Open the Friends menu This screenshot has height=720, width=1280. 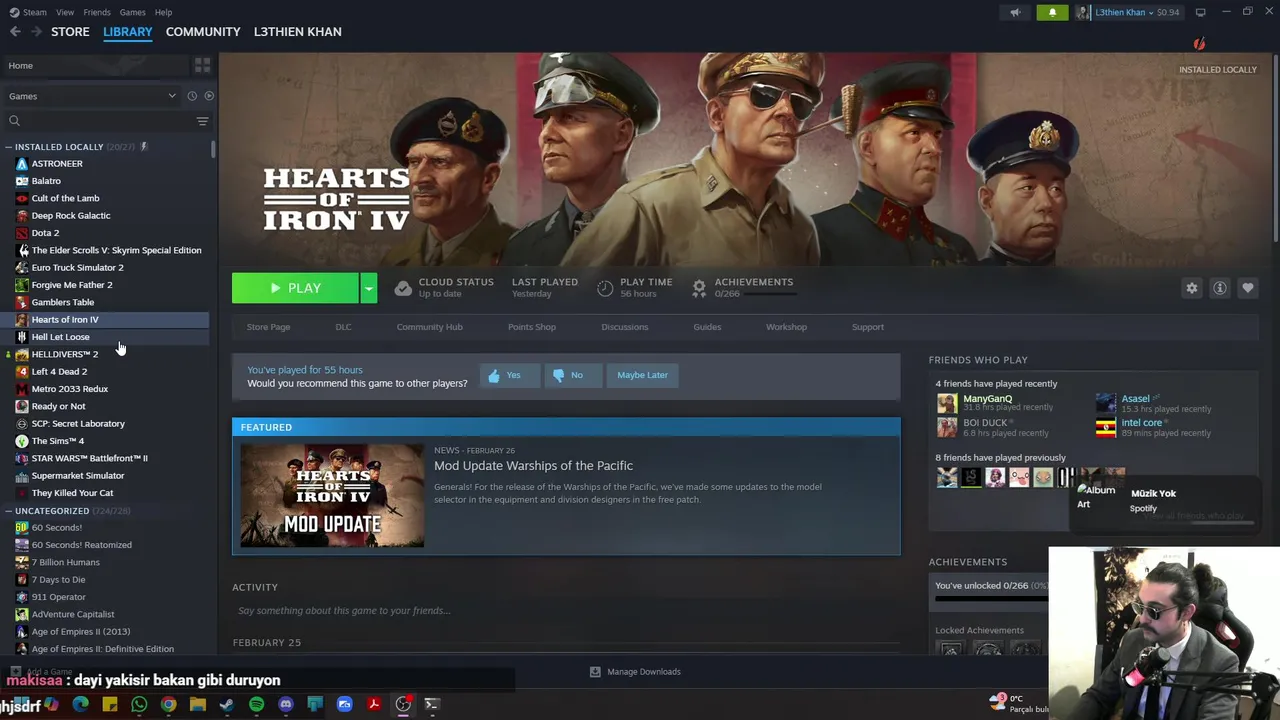point(97,12)
